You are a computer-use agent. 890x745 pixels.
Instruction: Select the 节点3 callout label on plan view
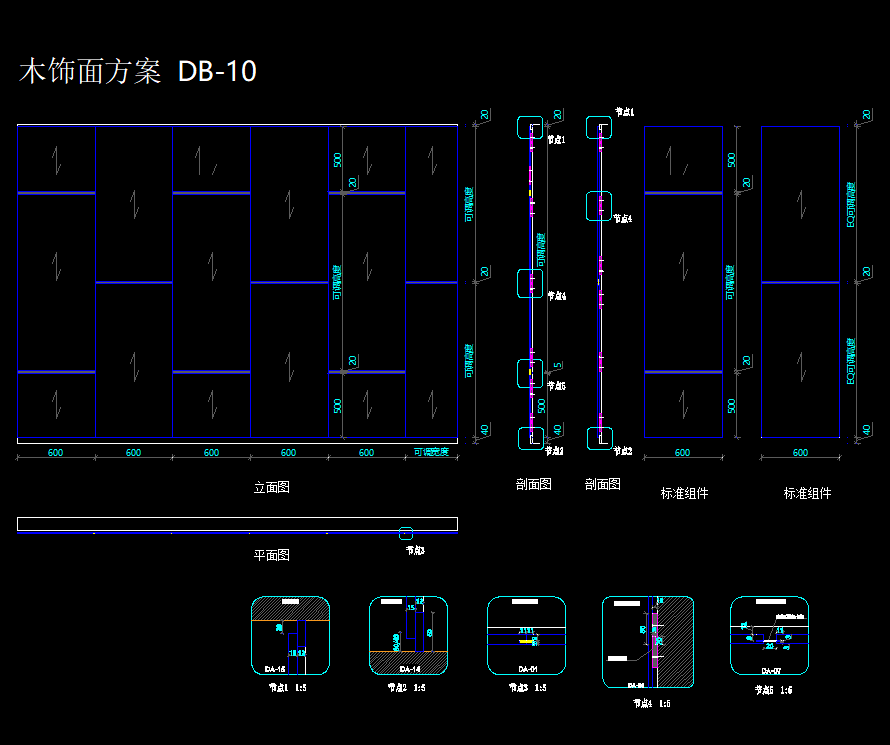coord(415,550)
